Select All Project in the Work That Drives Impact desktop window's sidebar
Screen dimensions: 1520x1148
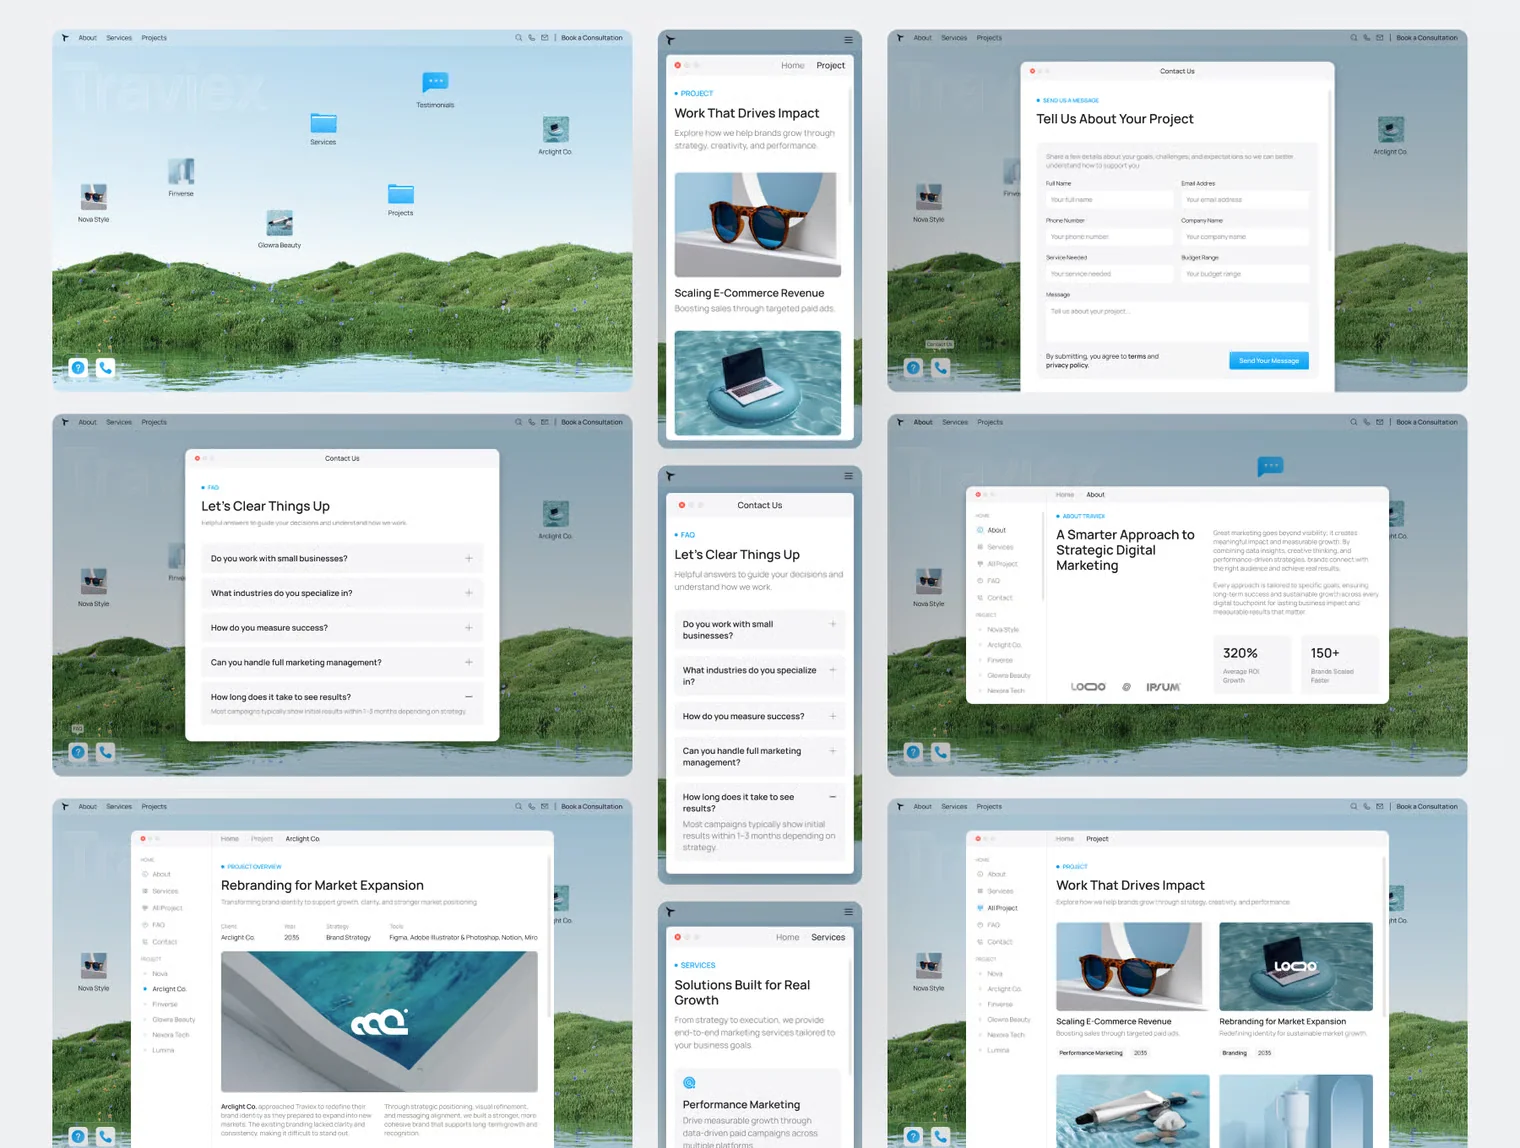tap(1002, 908)
